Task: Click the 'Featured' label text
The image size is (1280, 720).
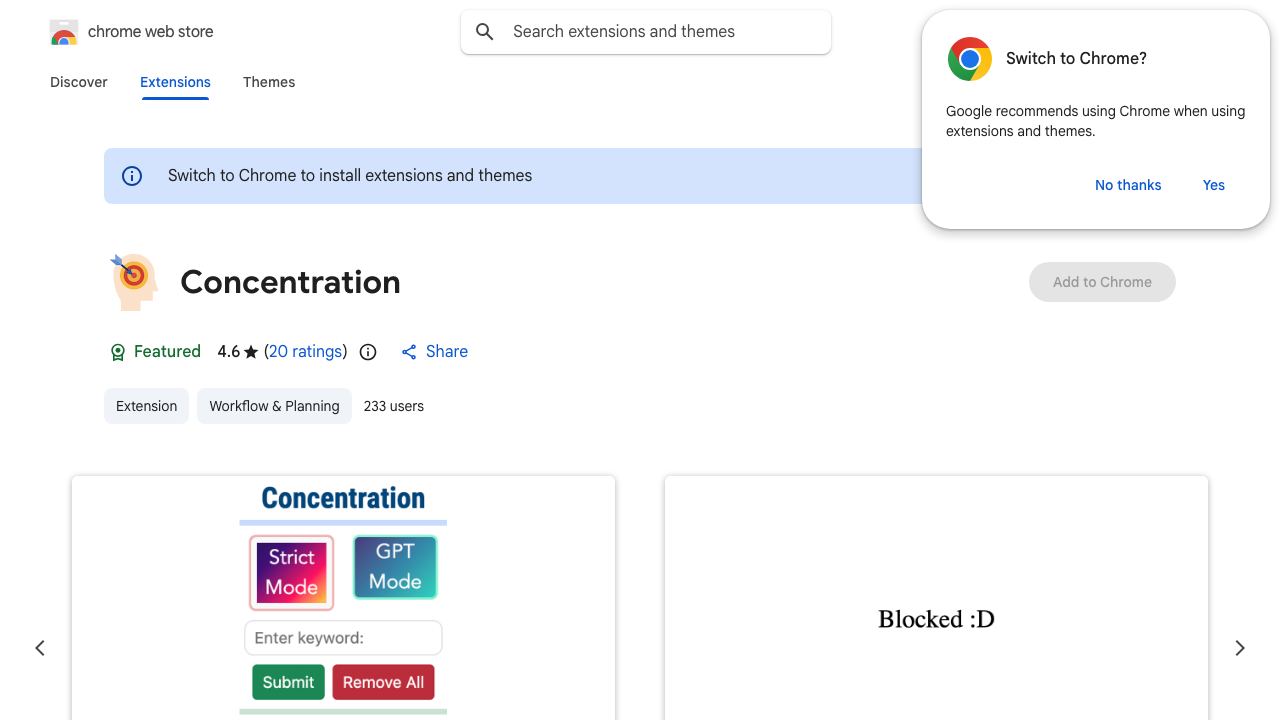Action: tap(167, 352)
